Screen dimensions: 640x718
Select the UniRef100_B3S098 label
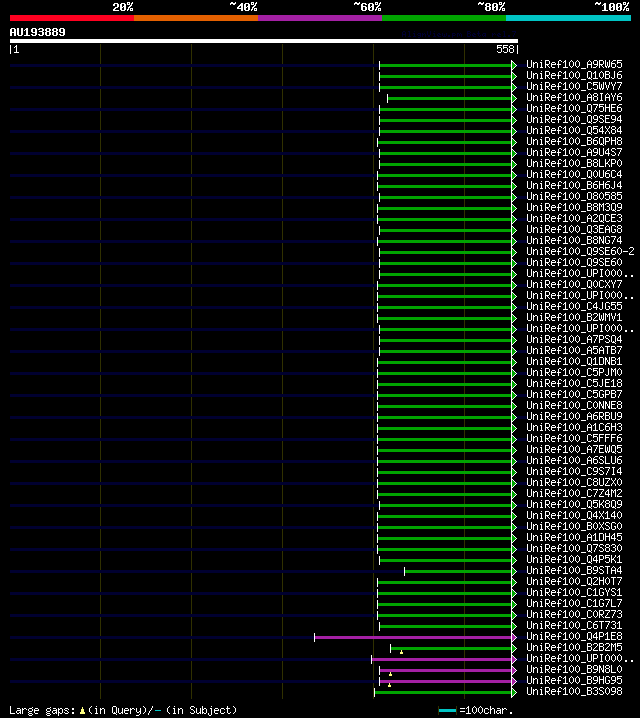coord(574,691)
